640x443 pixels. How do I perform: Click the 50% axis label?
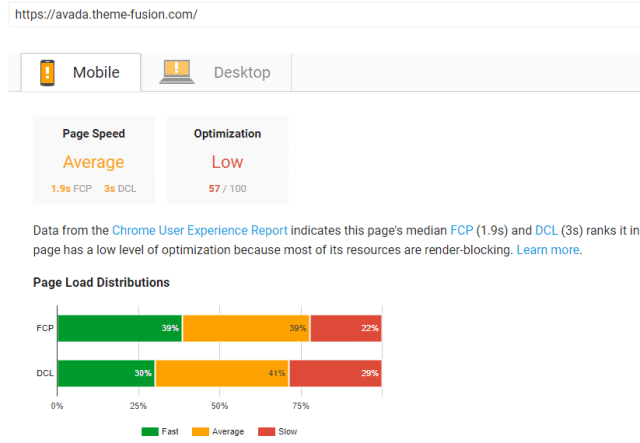tap(220, 406)
